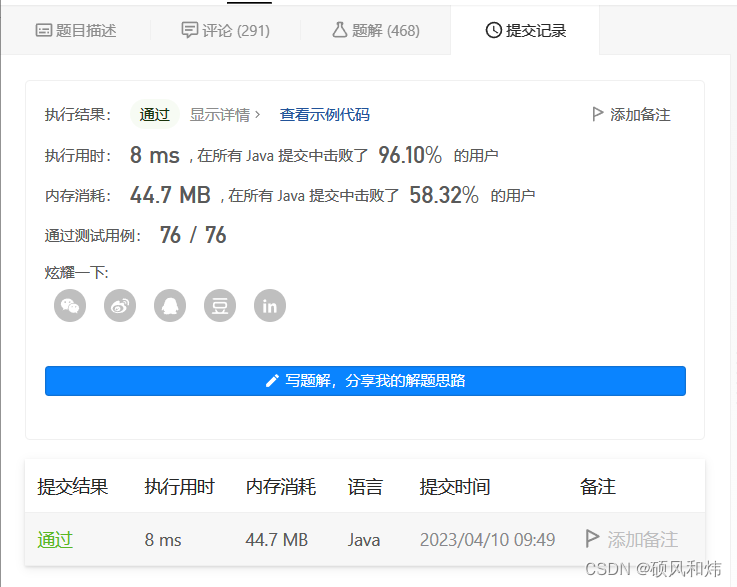The width and height of the screenshot is (737, 587).
Task: Click the 执行用时 column header
Action: point(180,487)
